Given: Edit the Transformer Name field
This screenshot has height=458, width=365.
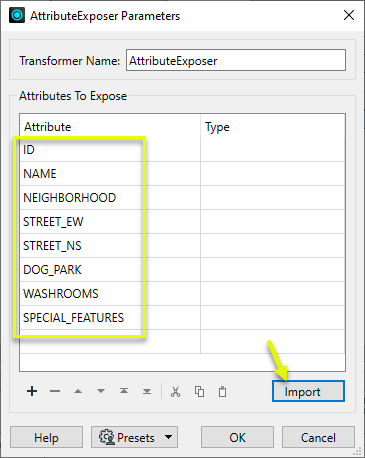Looking at the screenshot, I should (x=236, y=60).
